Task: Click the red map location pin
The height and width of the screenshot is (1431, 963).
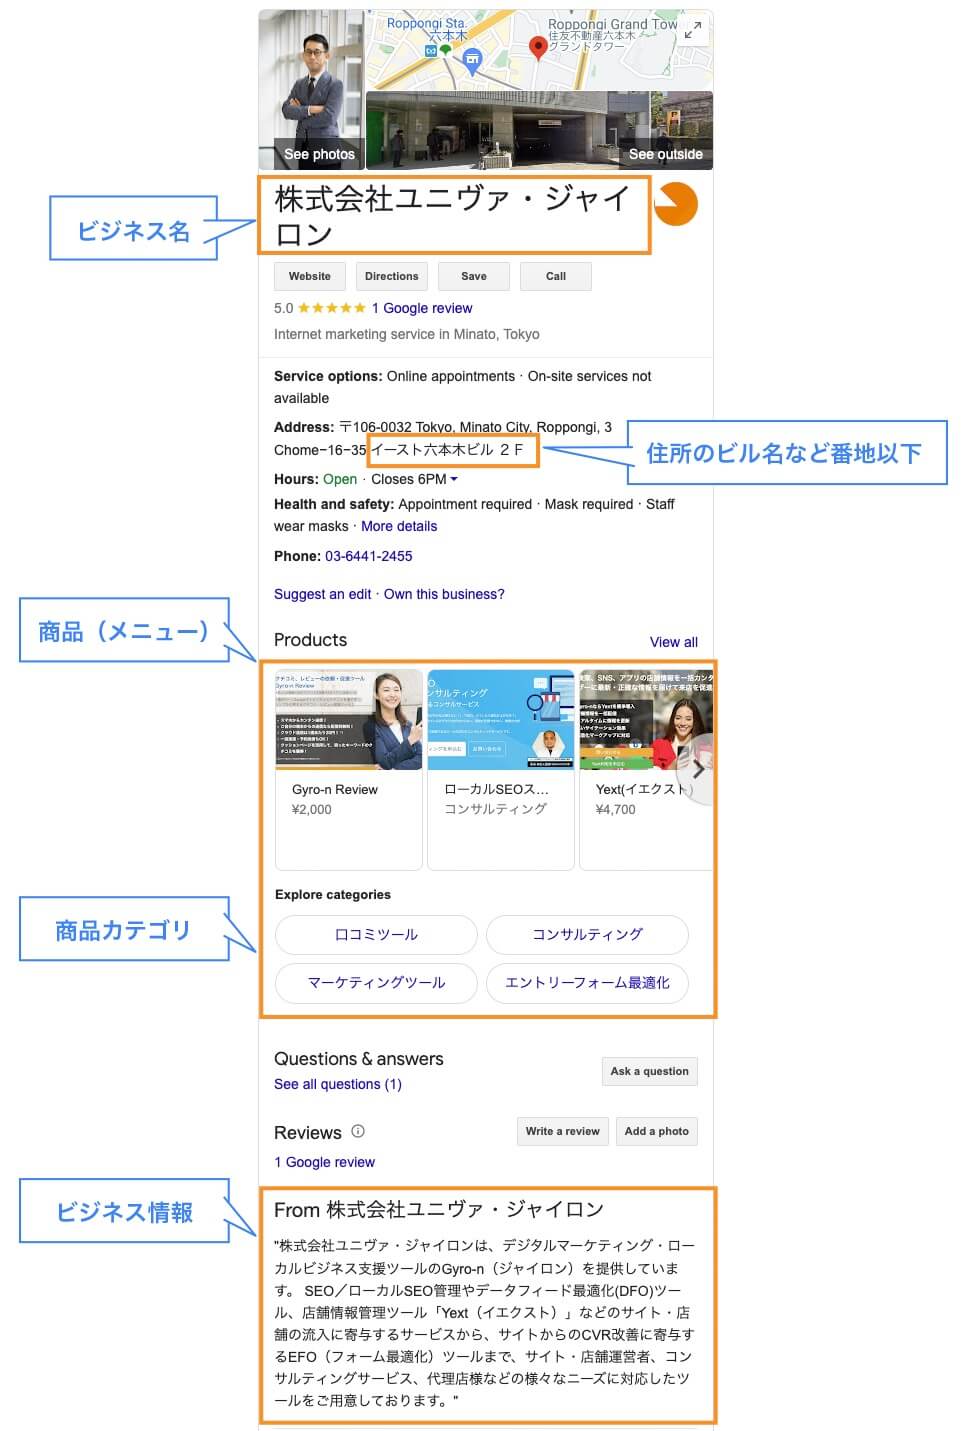Action: point(538,47)
